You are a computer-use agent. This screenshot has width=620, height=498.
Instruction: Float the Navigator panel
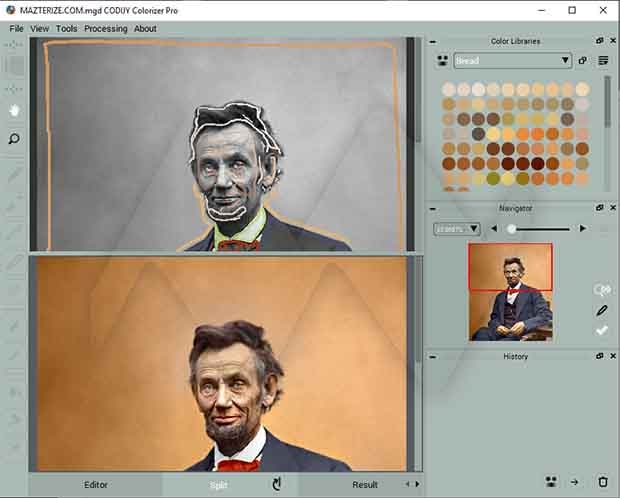[599, 208]
